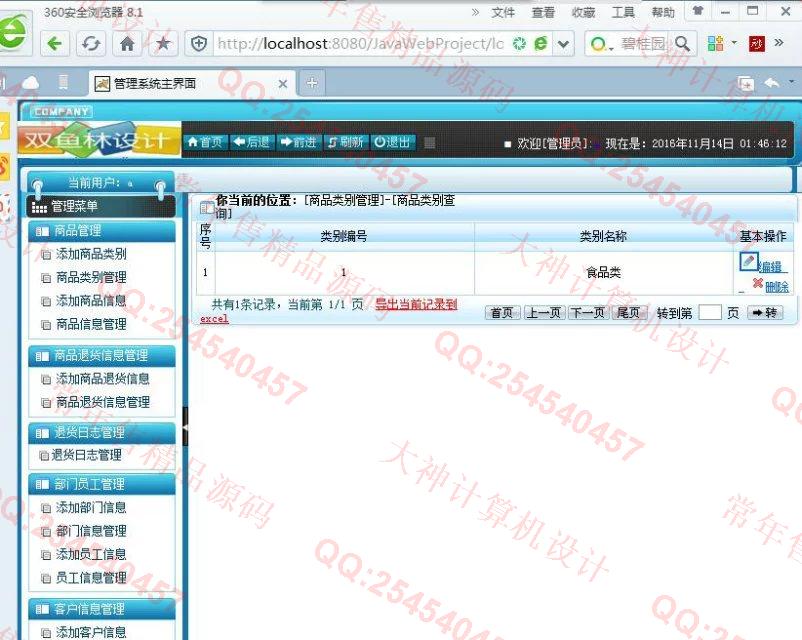Click the 管理菜单 header grid icon
This screenshot has height=640, width=802.
(39, 207)
